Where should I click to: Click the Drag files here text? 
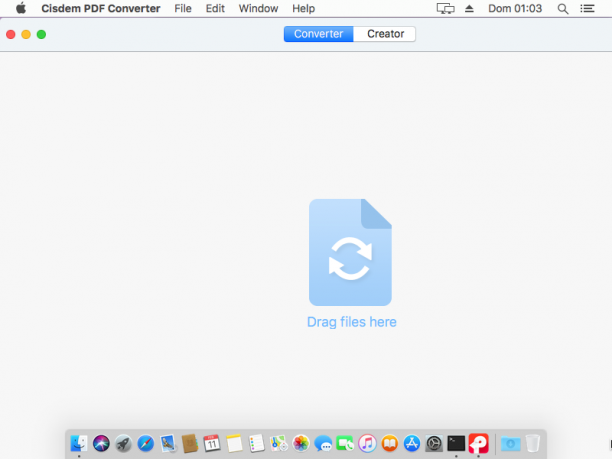[x=352, y=322]
